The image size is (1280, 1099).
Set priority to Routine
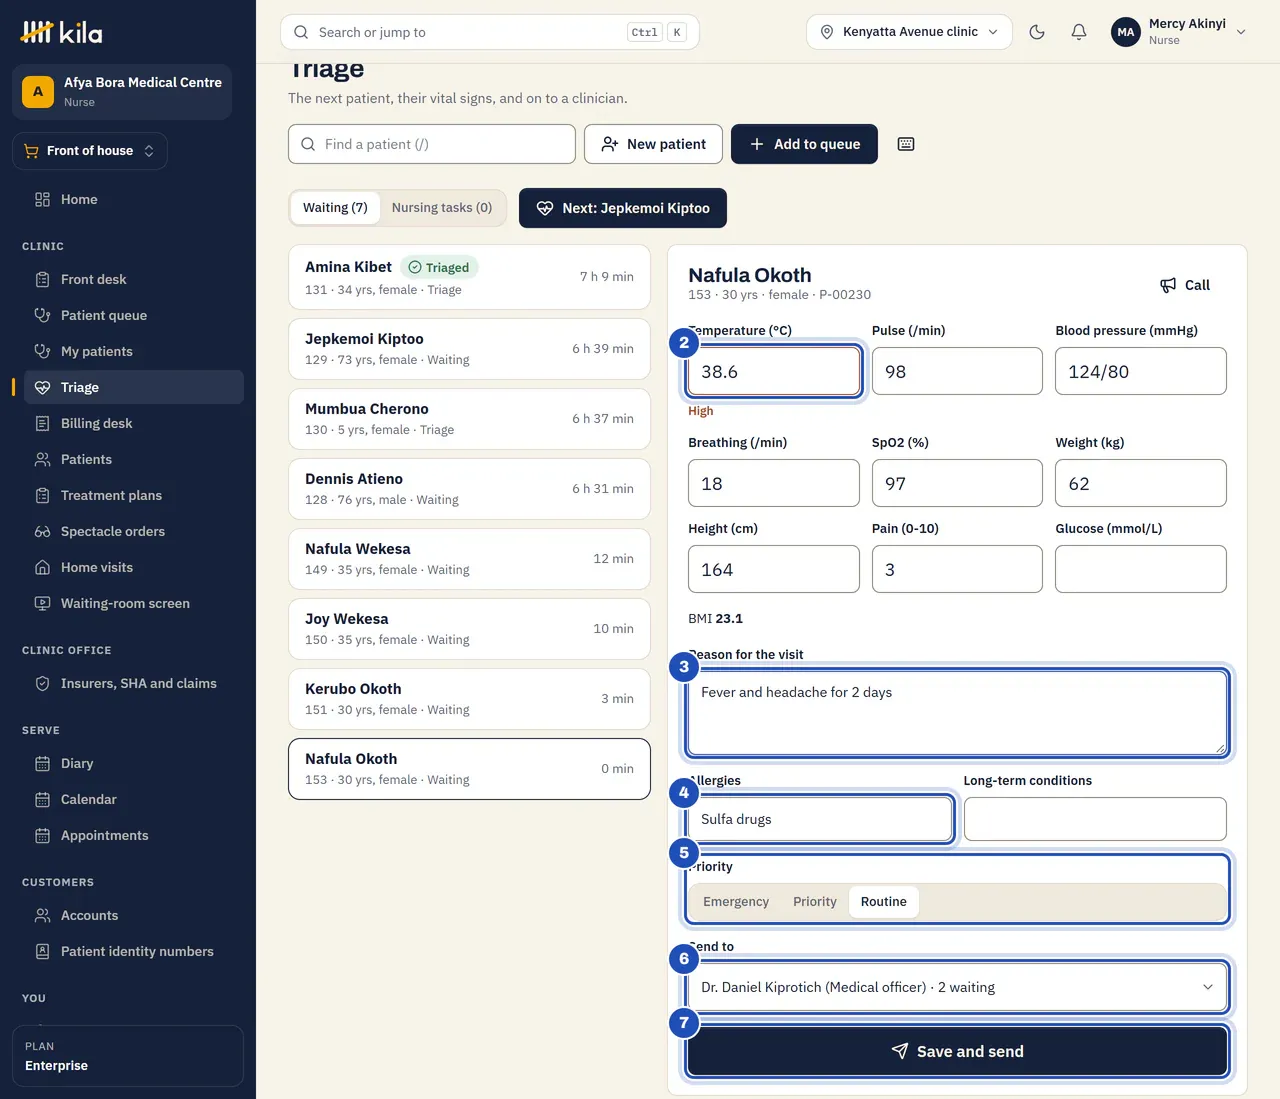tap(884, 901)
